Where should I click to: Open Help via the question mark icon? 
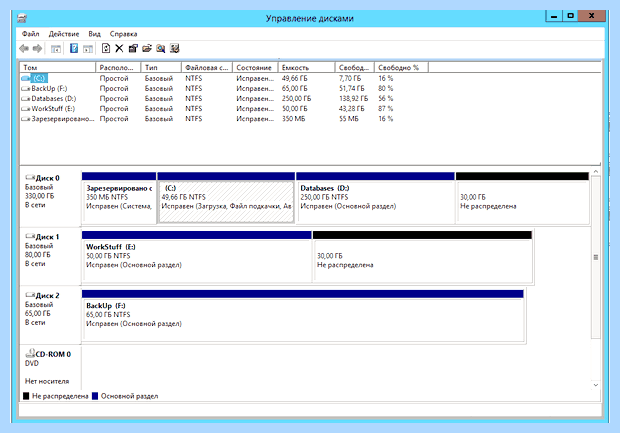(74, 48)
